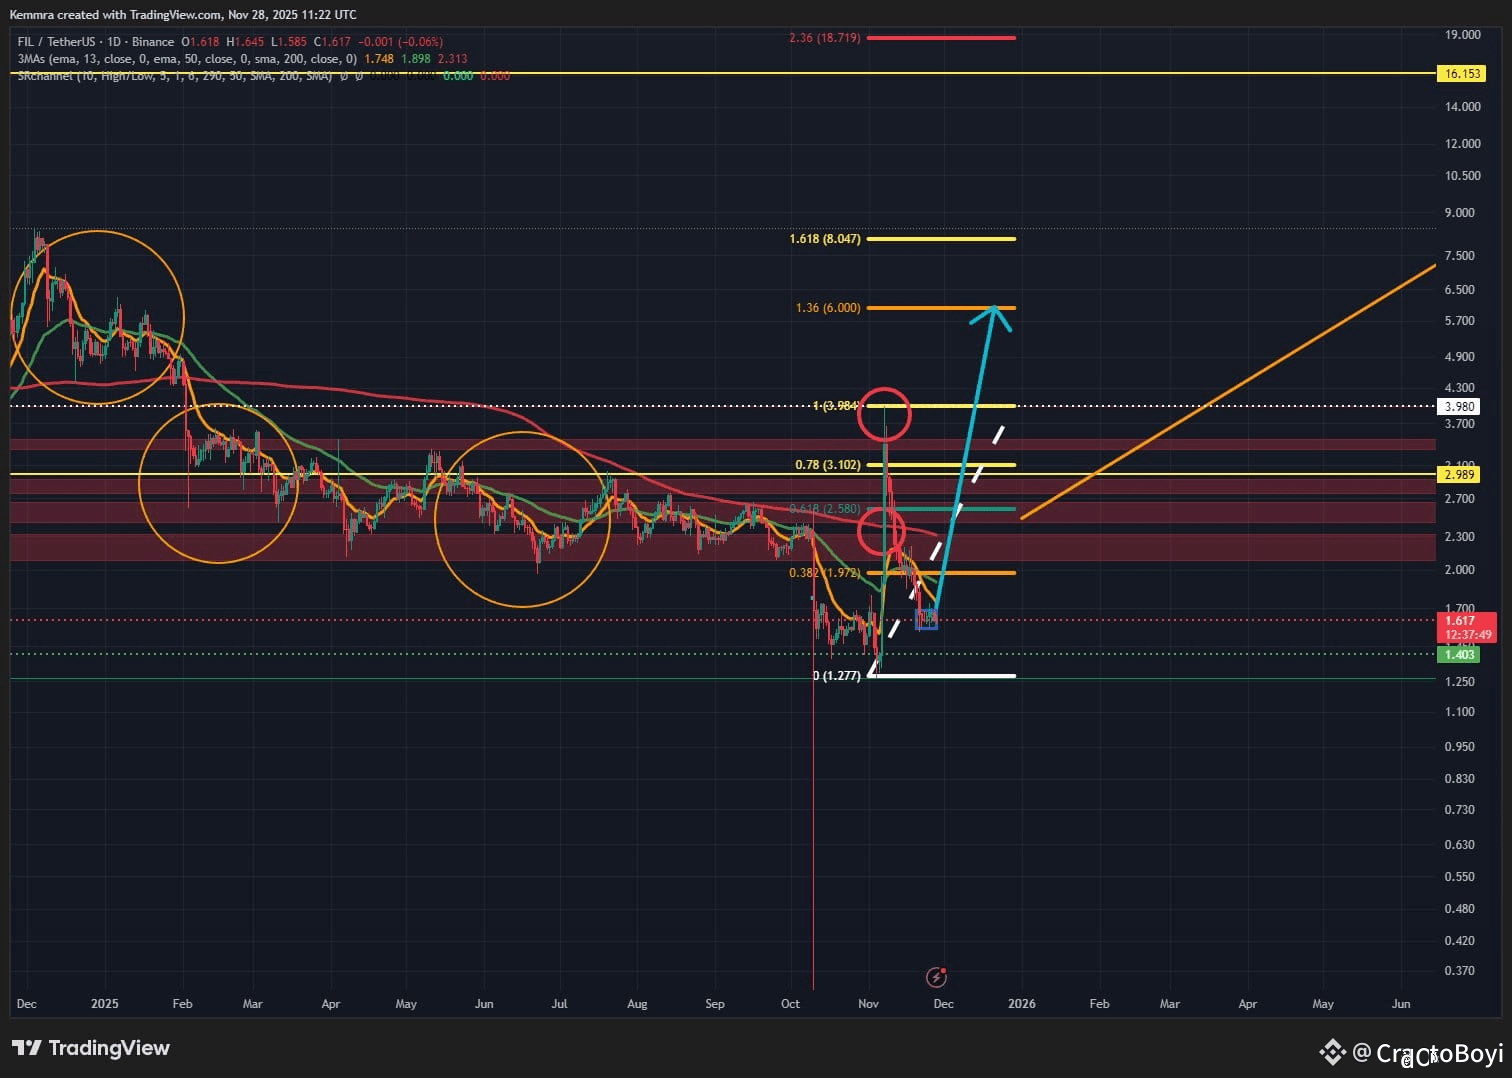
Task: Click the 0.830 price axis label
Action: [1460, 779]
